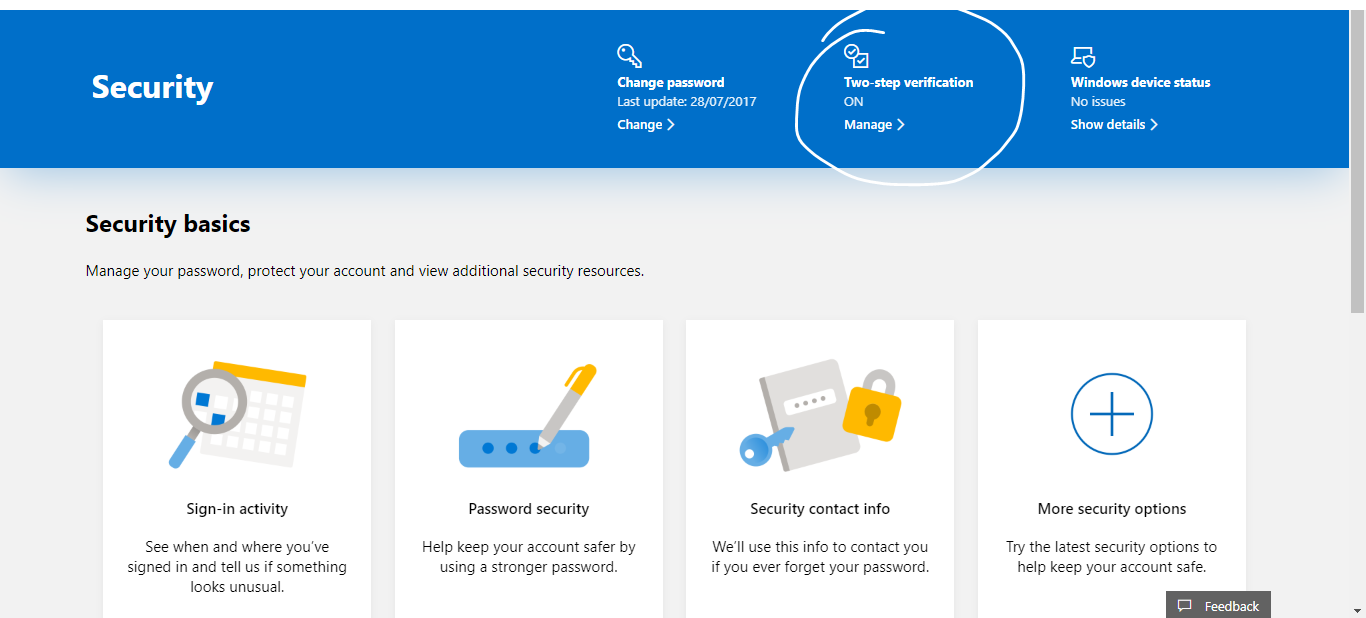Open the Password security card title
The width and height of the screenshot is (1366, 618).
[x=529, y=509]
